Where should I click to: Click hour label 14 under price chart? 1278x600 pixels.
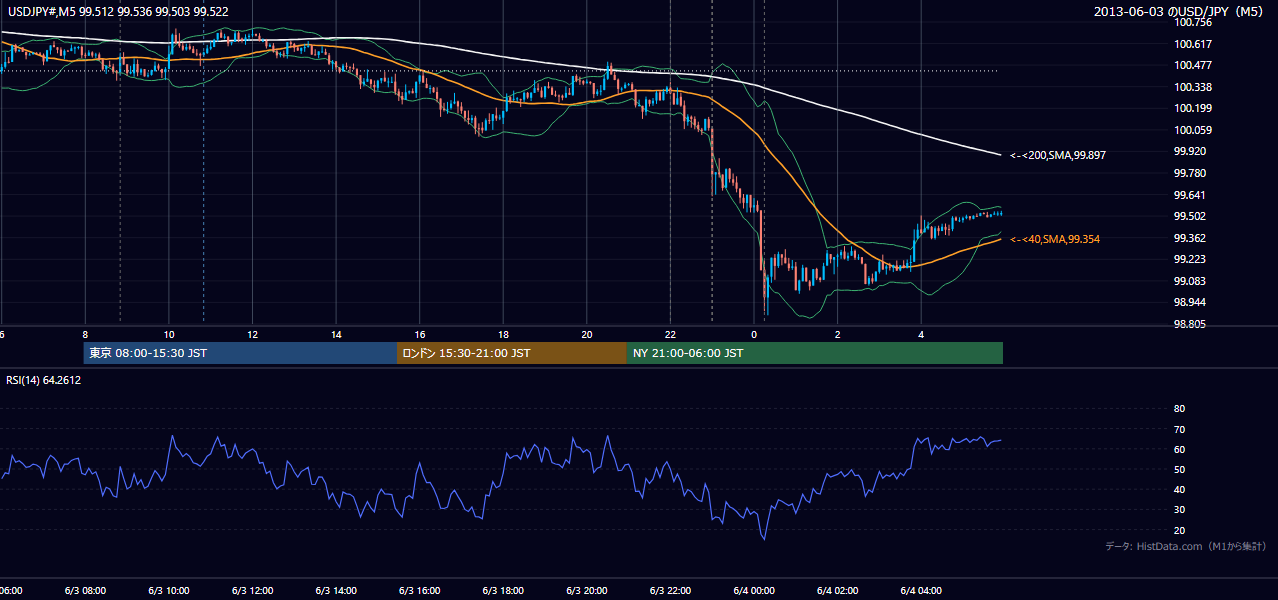[336, 335]
